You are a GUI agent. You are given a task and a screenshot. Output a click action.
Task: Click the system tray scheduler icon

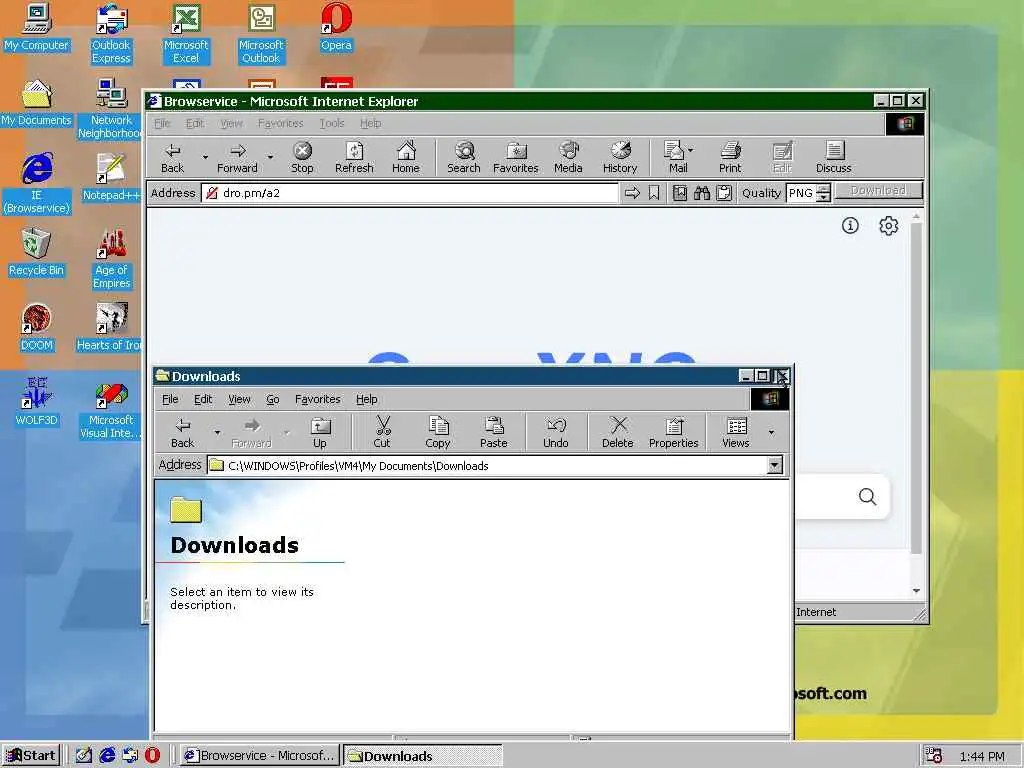[x=934, y=756]
